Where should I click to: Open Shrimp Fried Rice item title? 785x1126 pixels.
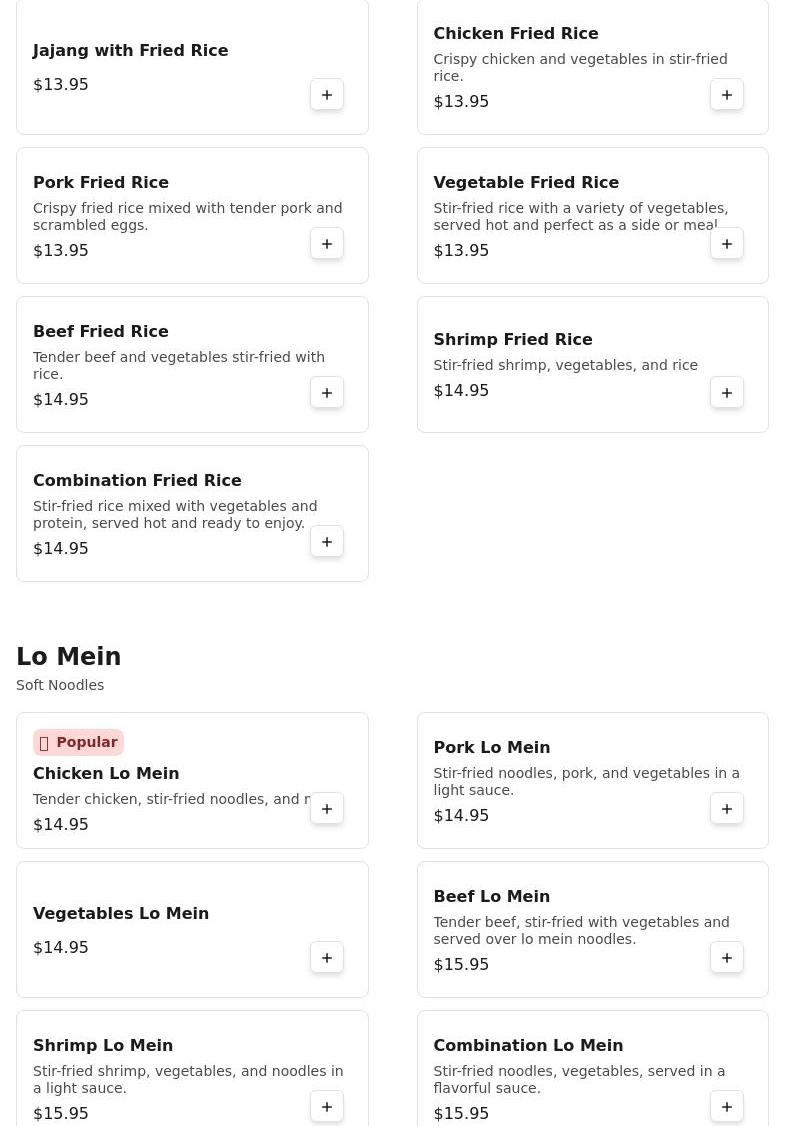[x=513, y=339]
